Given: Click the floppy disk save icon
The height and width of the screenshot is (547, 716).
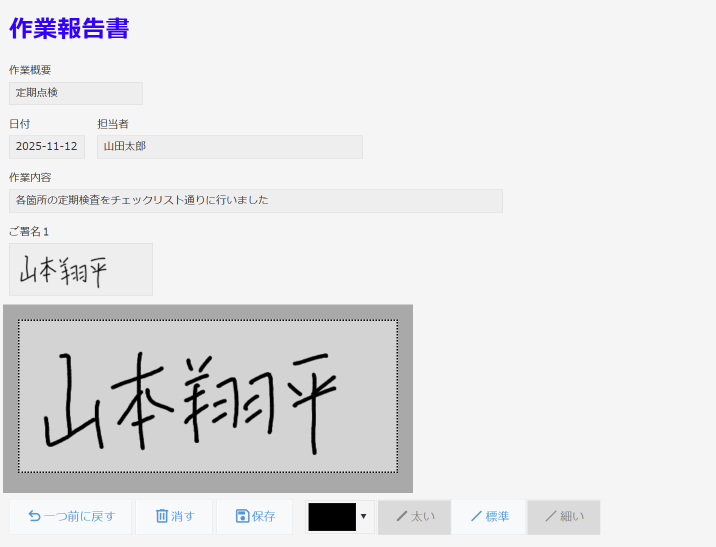Looking at the screenshot, I should point(242,516).
